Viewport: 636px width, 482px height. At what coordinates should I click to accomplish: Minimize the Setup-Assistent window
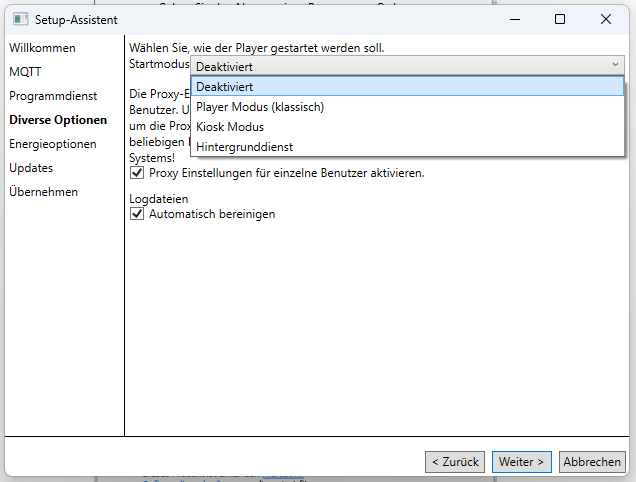515,19
